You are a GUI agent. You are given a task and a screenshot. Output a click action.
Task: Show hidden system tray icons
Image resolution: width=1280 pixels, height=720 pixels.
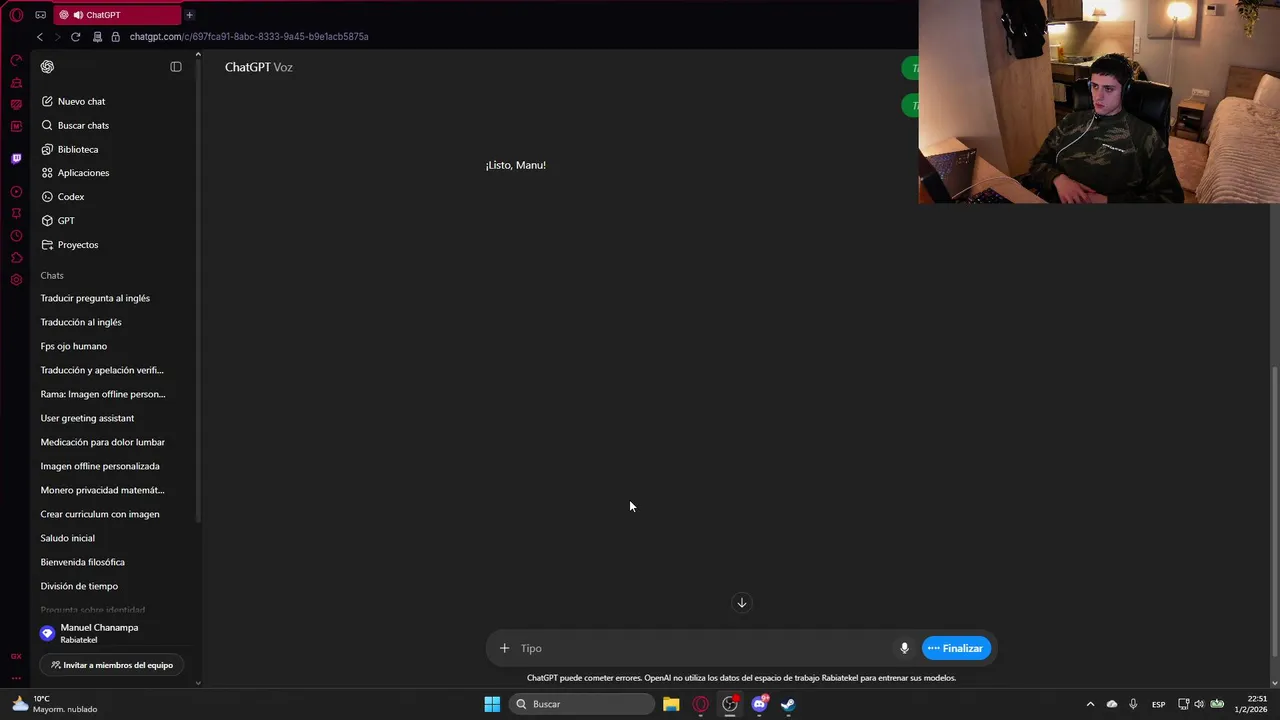click(x=1090, y=704)
